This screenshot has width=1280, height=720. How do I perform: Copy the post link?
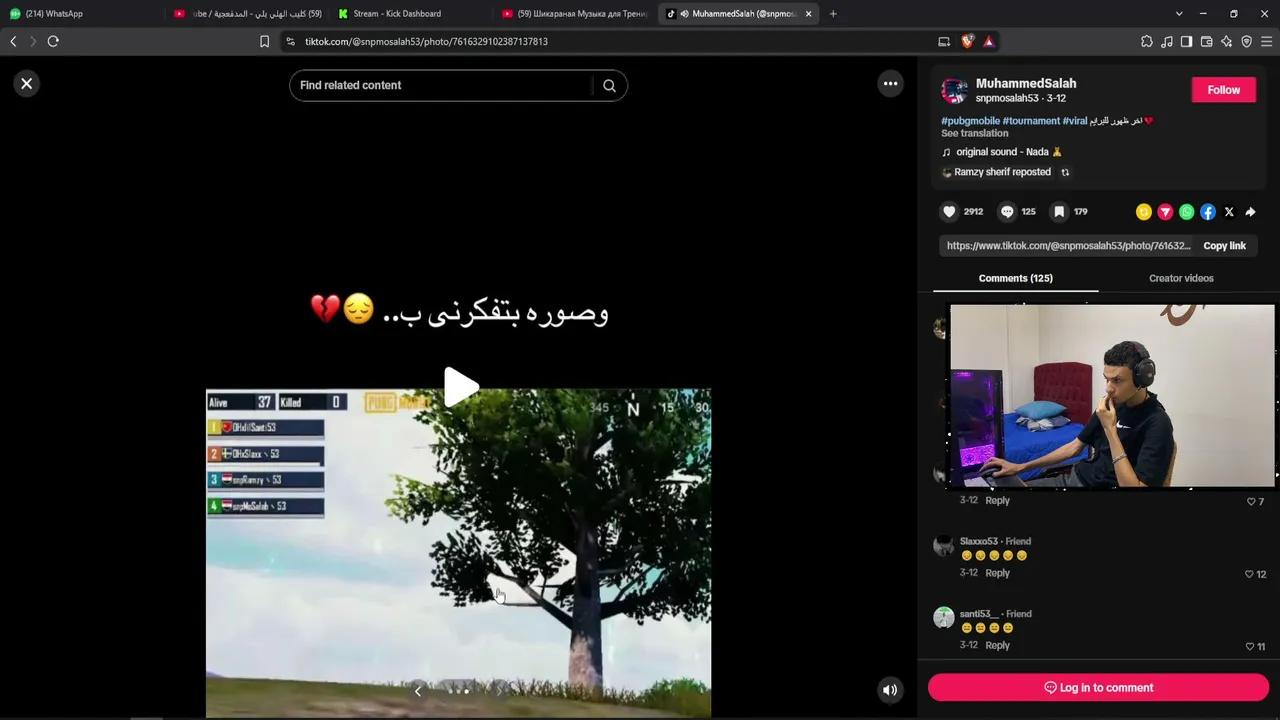(1224, 246)
